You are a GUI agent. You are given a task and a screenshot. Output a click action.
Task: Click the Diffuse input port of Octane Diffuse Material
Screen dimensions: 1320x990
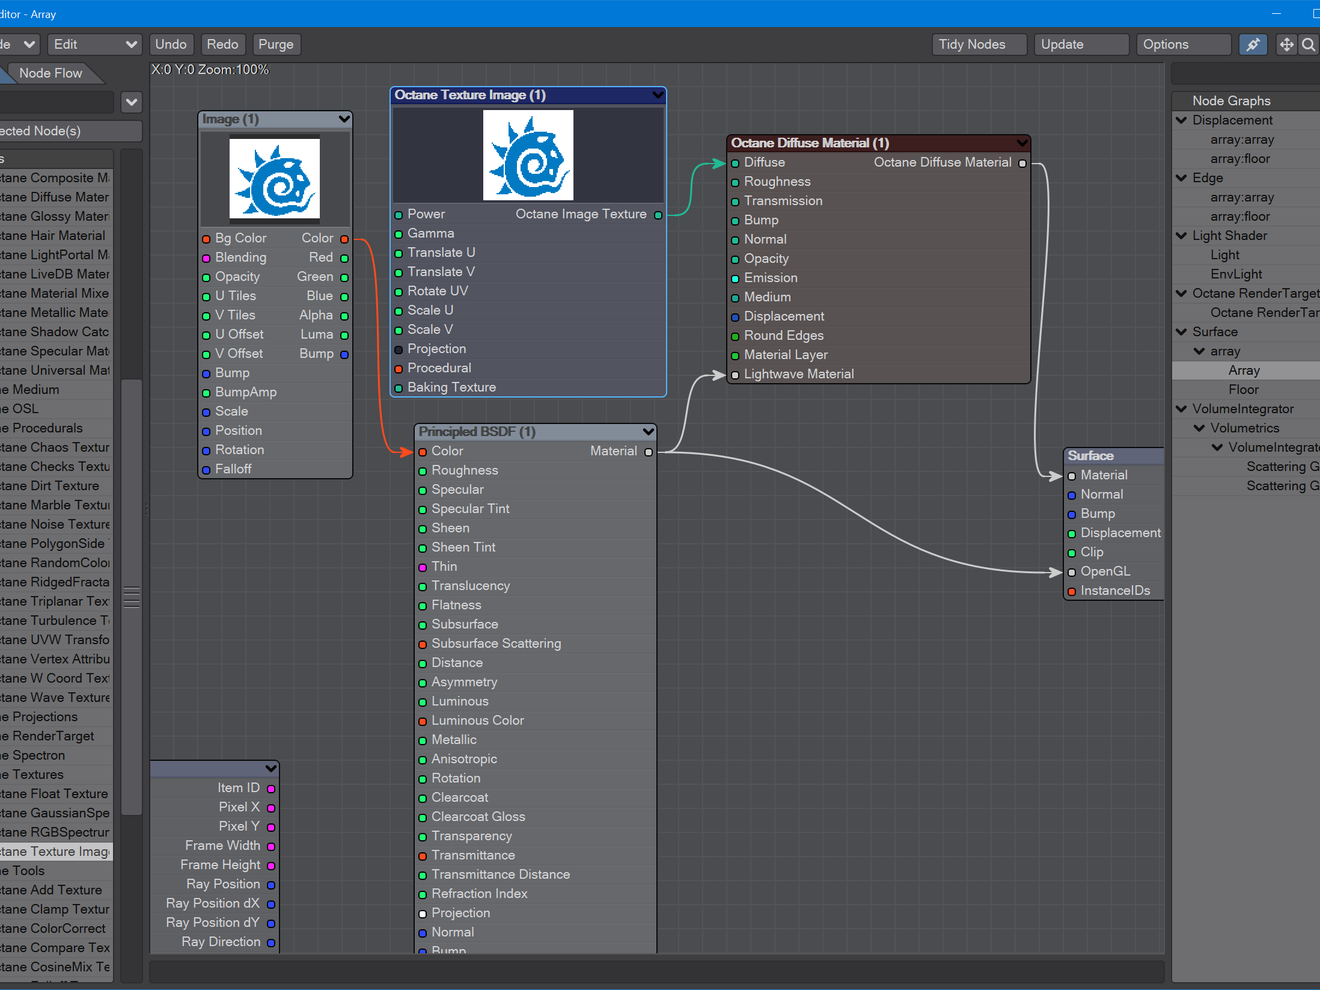coord(736,163)
